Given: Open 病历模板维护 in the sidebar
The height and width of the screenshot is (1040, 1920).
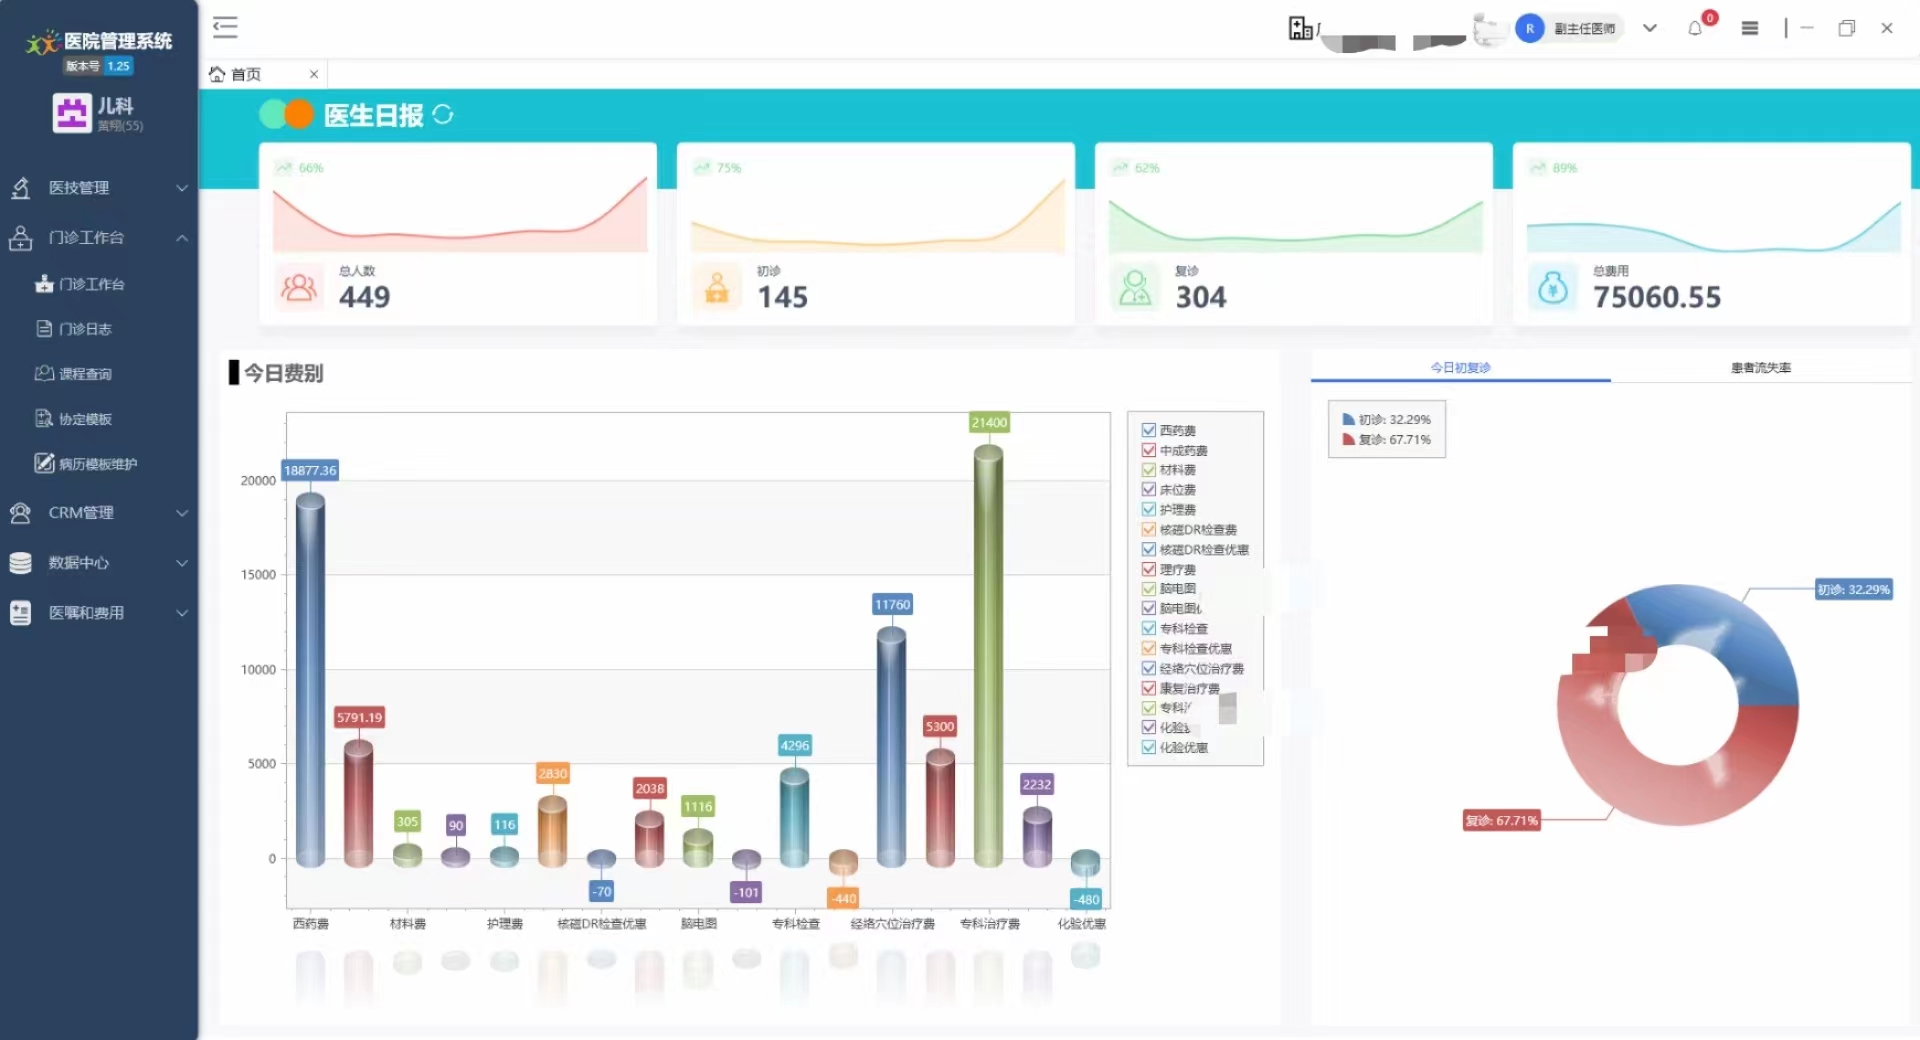Looking at the screenshot, I should click(x=97, y=464).
